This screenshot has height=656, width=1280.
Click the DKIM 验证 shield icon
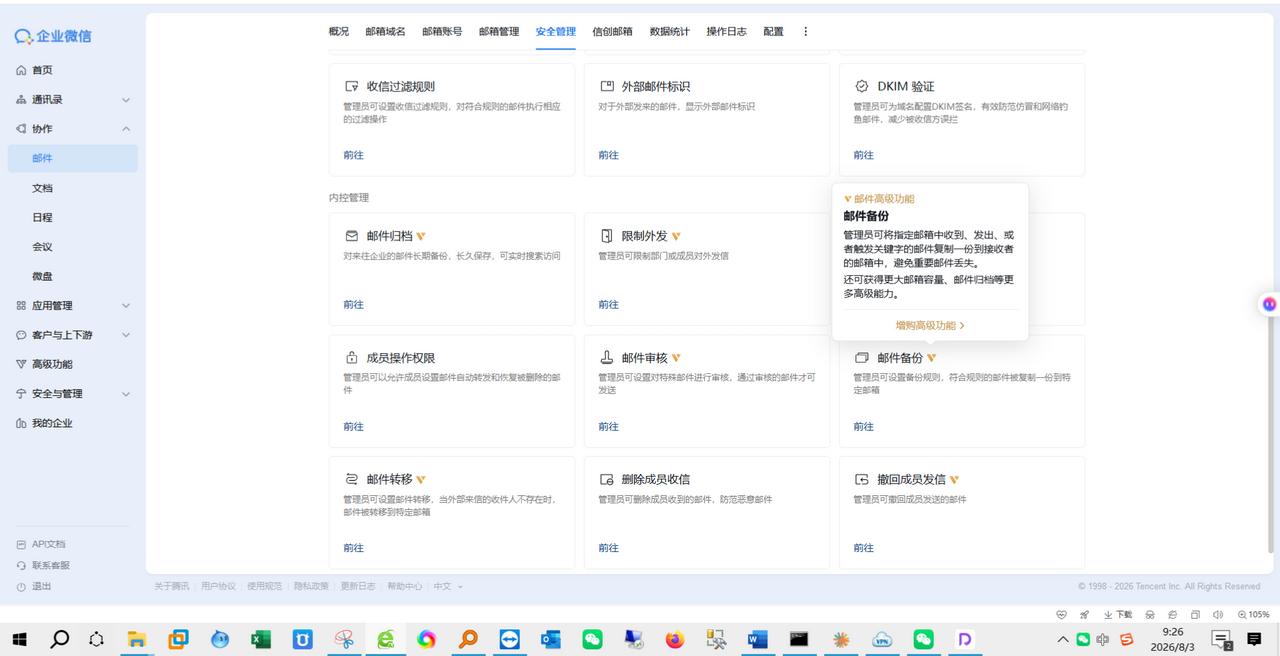pos(861,87)
